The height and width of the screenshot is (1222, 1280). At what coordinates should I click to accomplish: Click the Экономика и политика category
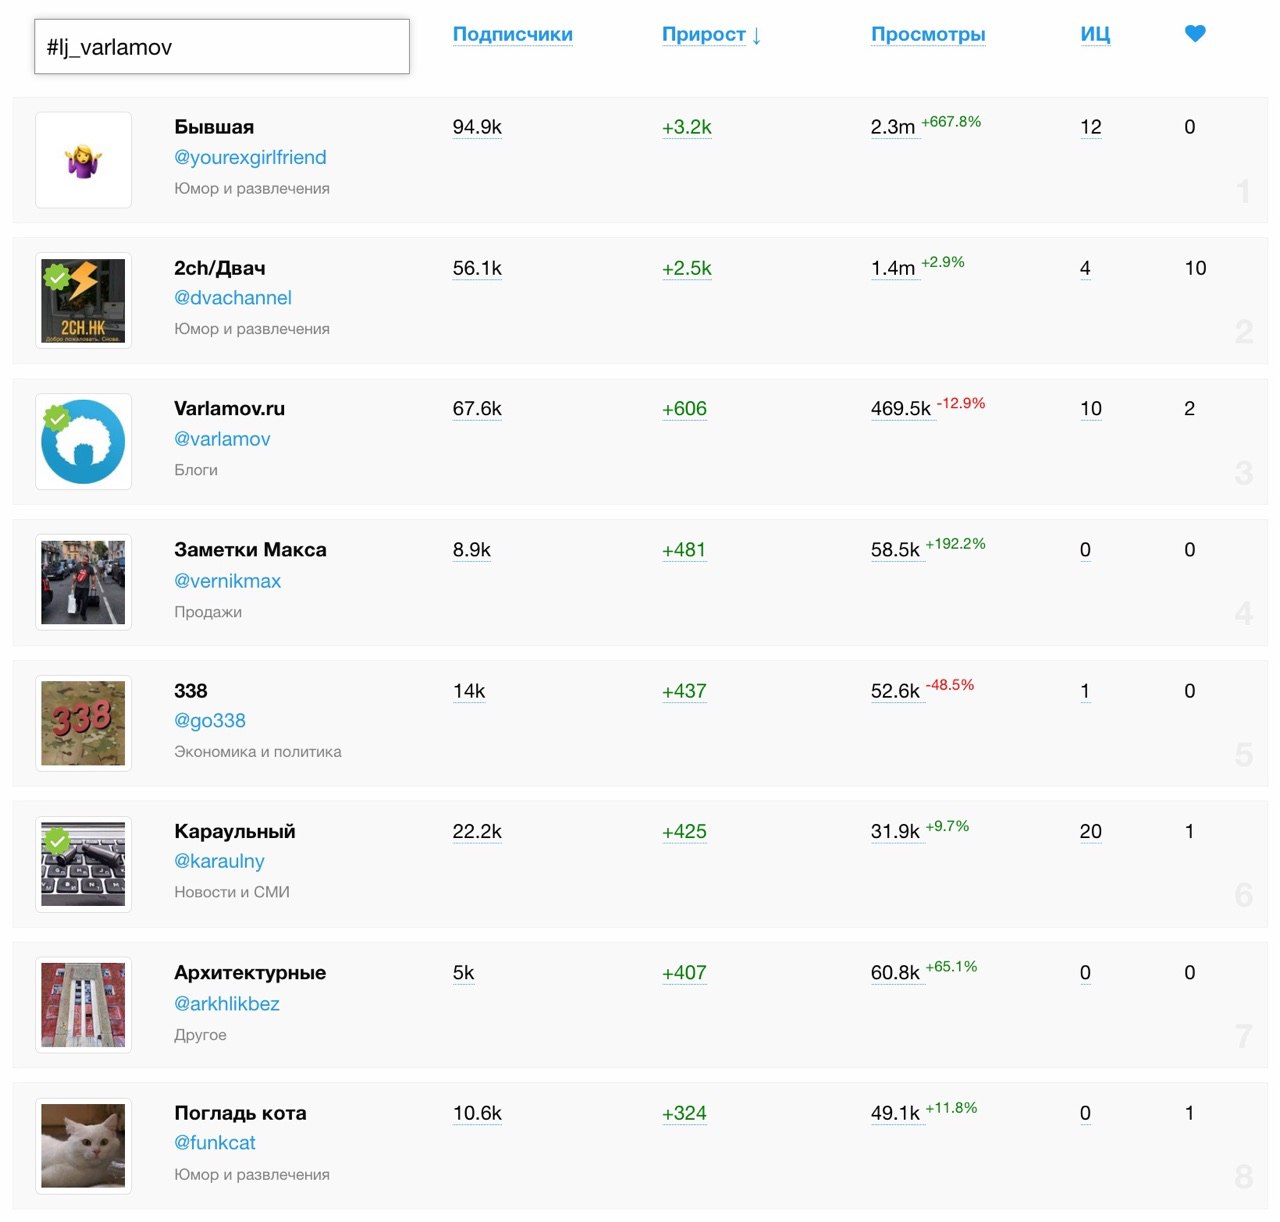click(x=258, y=751)
